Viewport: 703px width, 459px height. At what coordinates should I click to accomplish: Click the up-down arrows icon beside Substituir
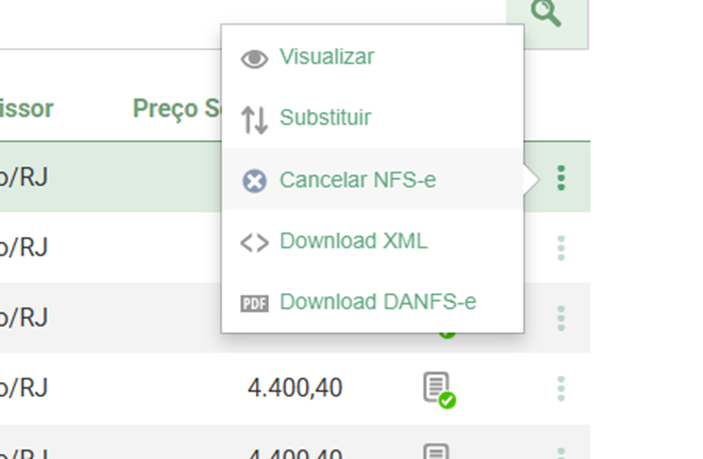(255, 120)
